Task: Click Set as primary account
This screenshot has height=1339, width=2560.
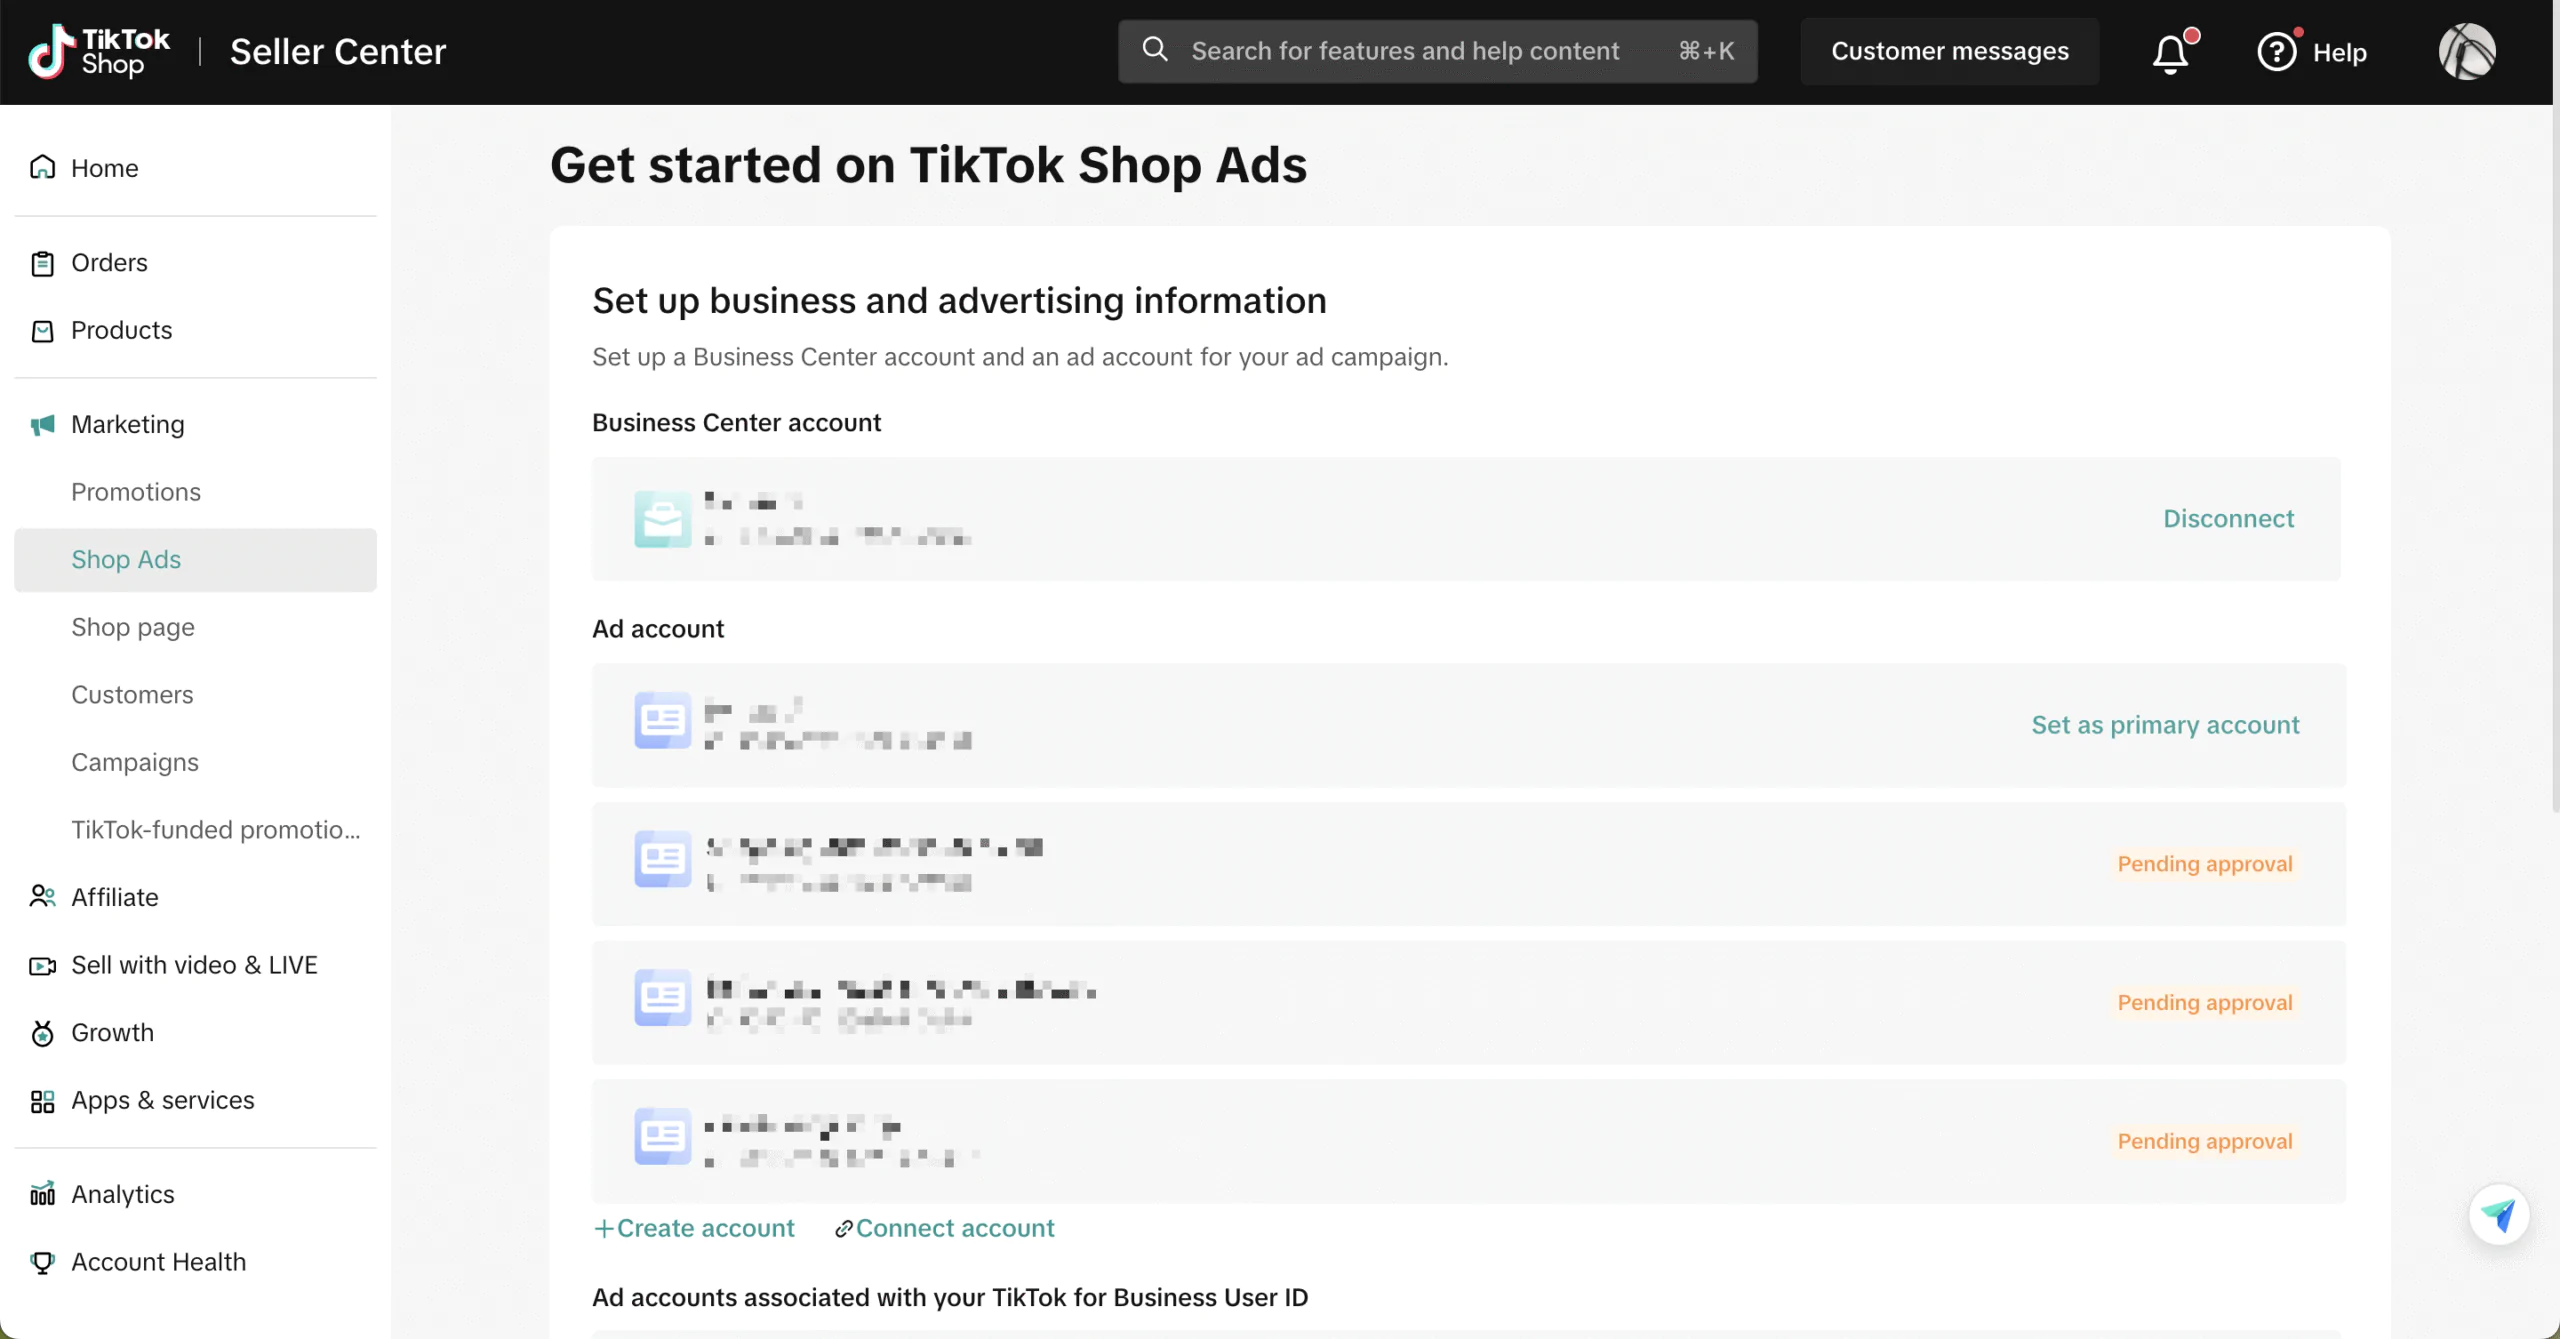Action: (x=2165, y=725)
